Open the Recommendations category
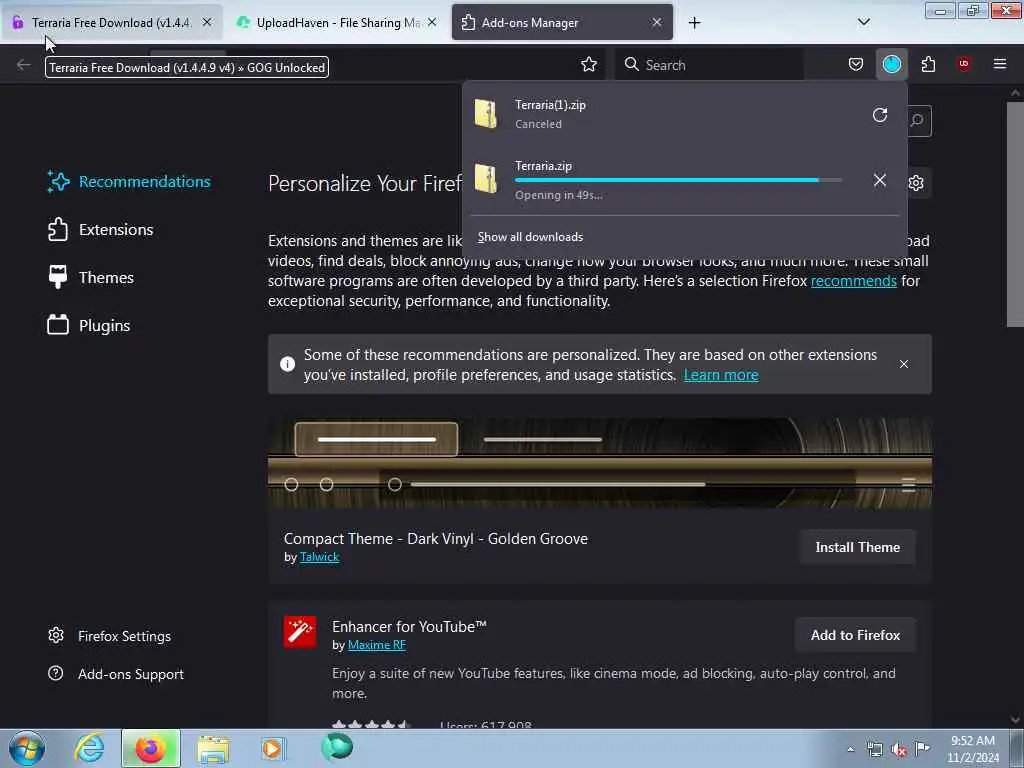The height and width of the screenshot is (768, 1024). [129, 182]
